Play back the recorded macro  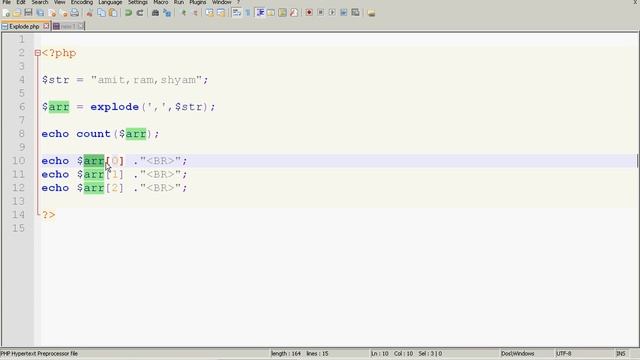coord(332,13)
